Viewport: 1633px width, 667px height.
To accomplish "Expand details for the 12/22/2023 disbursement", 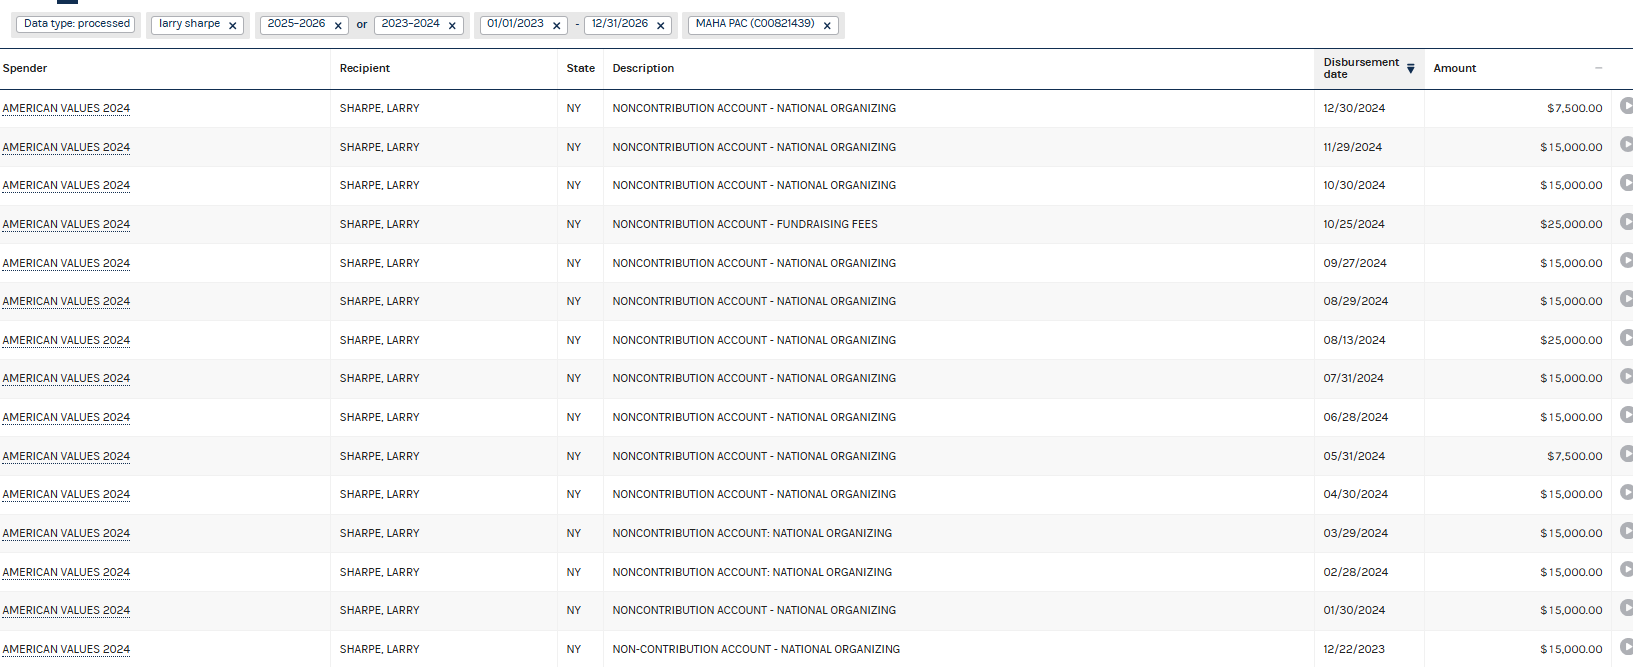I will point(1626,647).
